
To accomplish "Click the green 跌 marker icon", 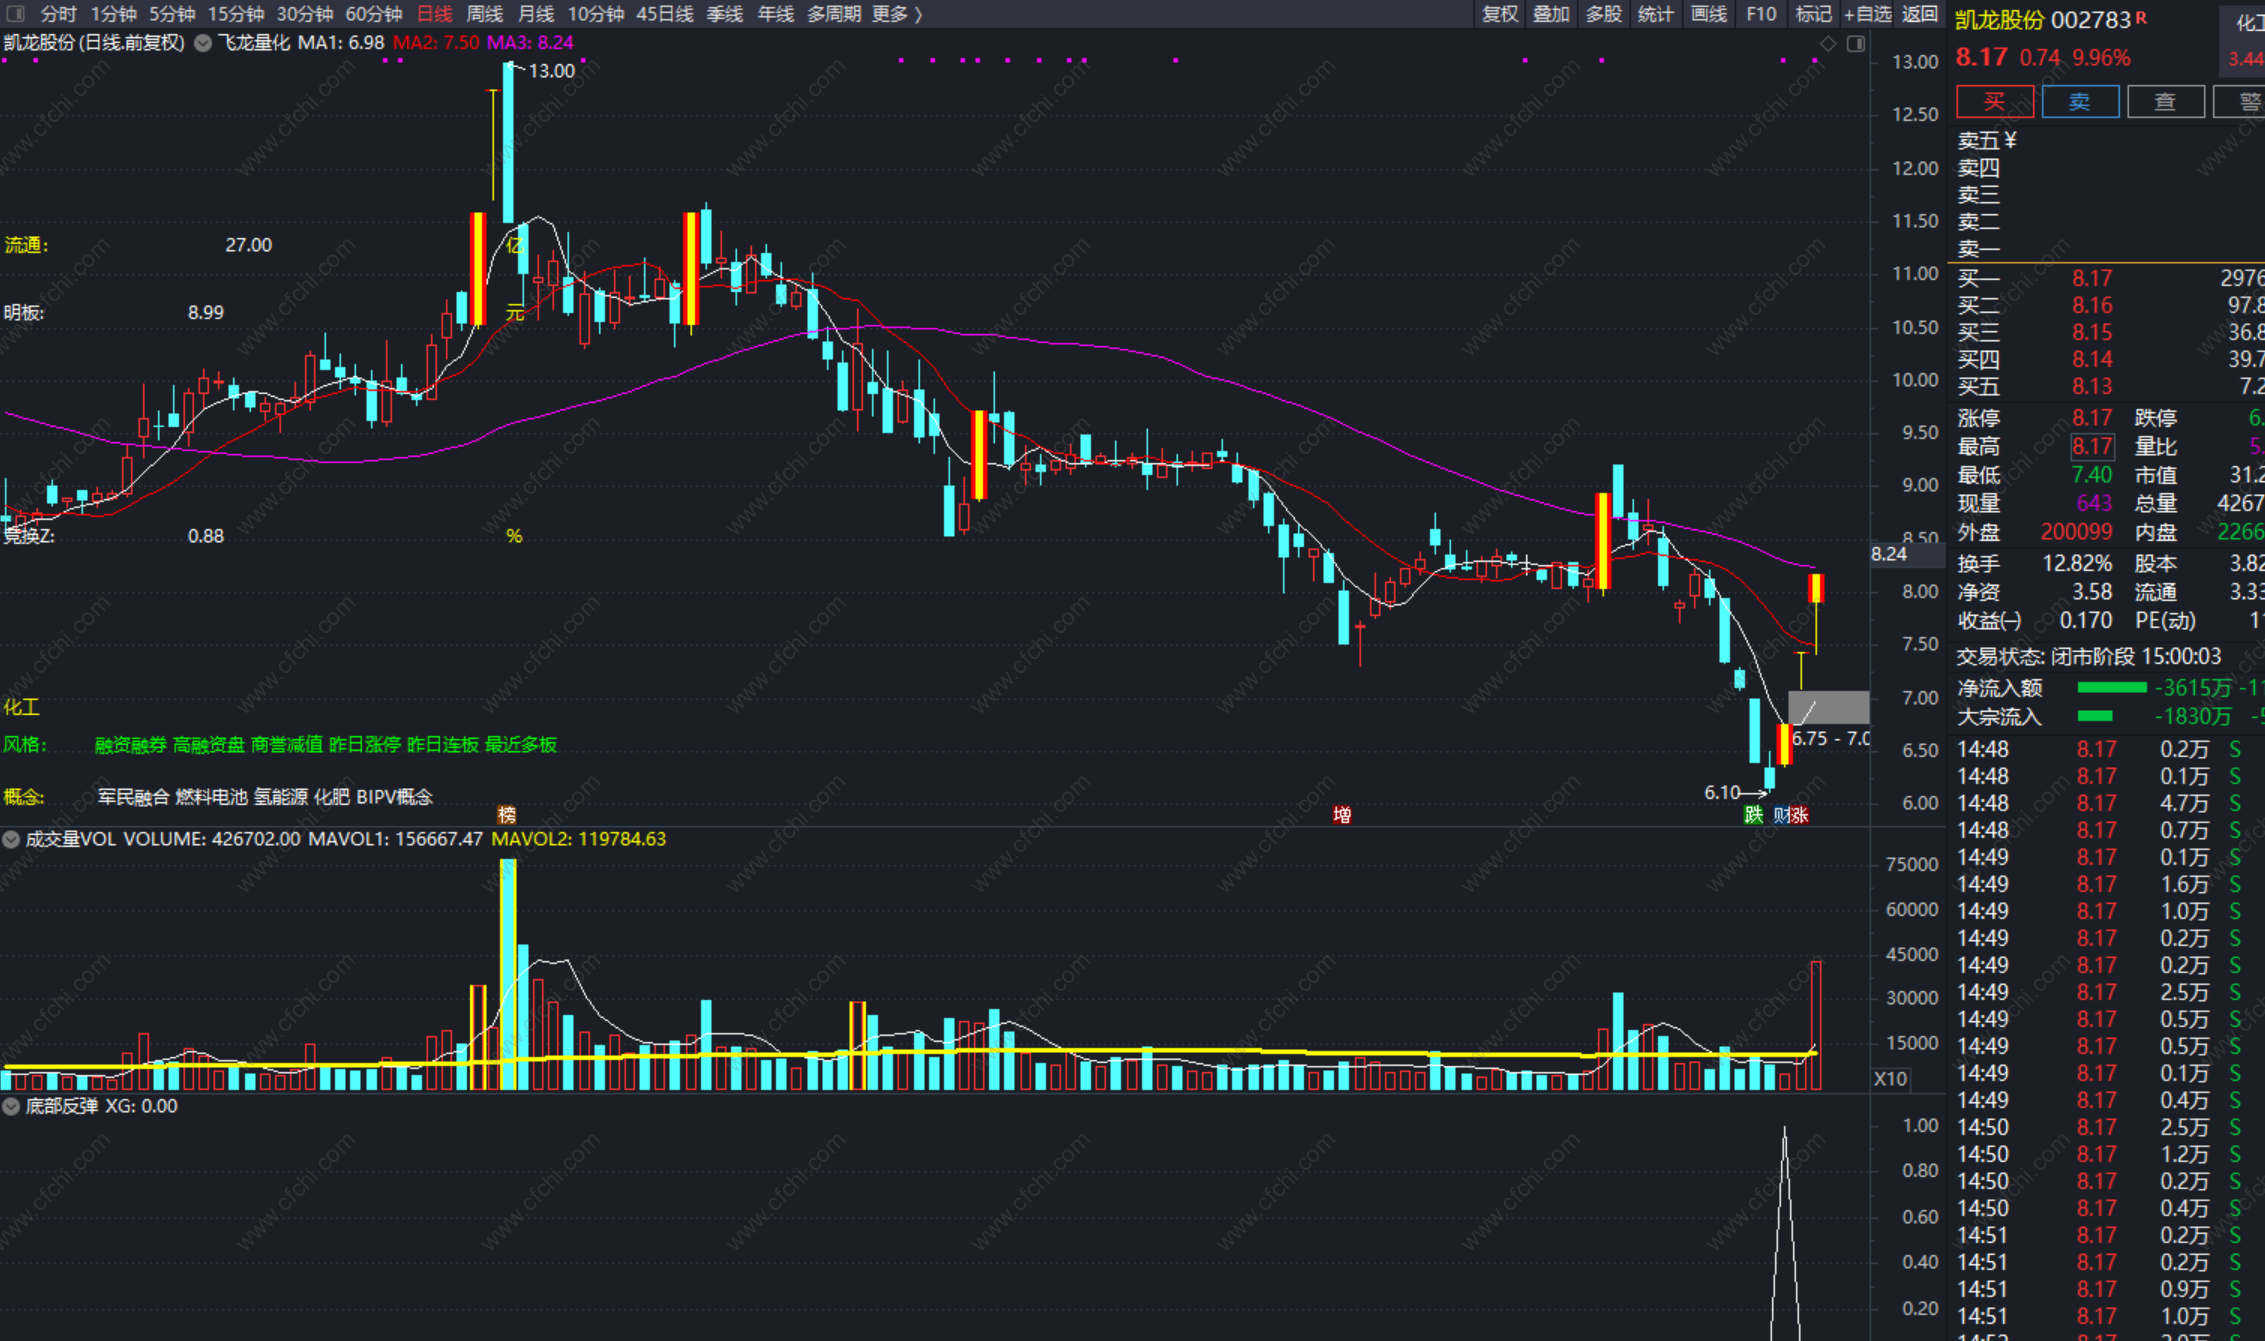I will click(1753, 815).
